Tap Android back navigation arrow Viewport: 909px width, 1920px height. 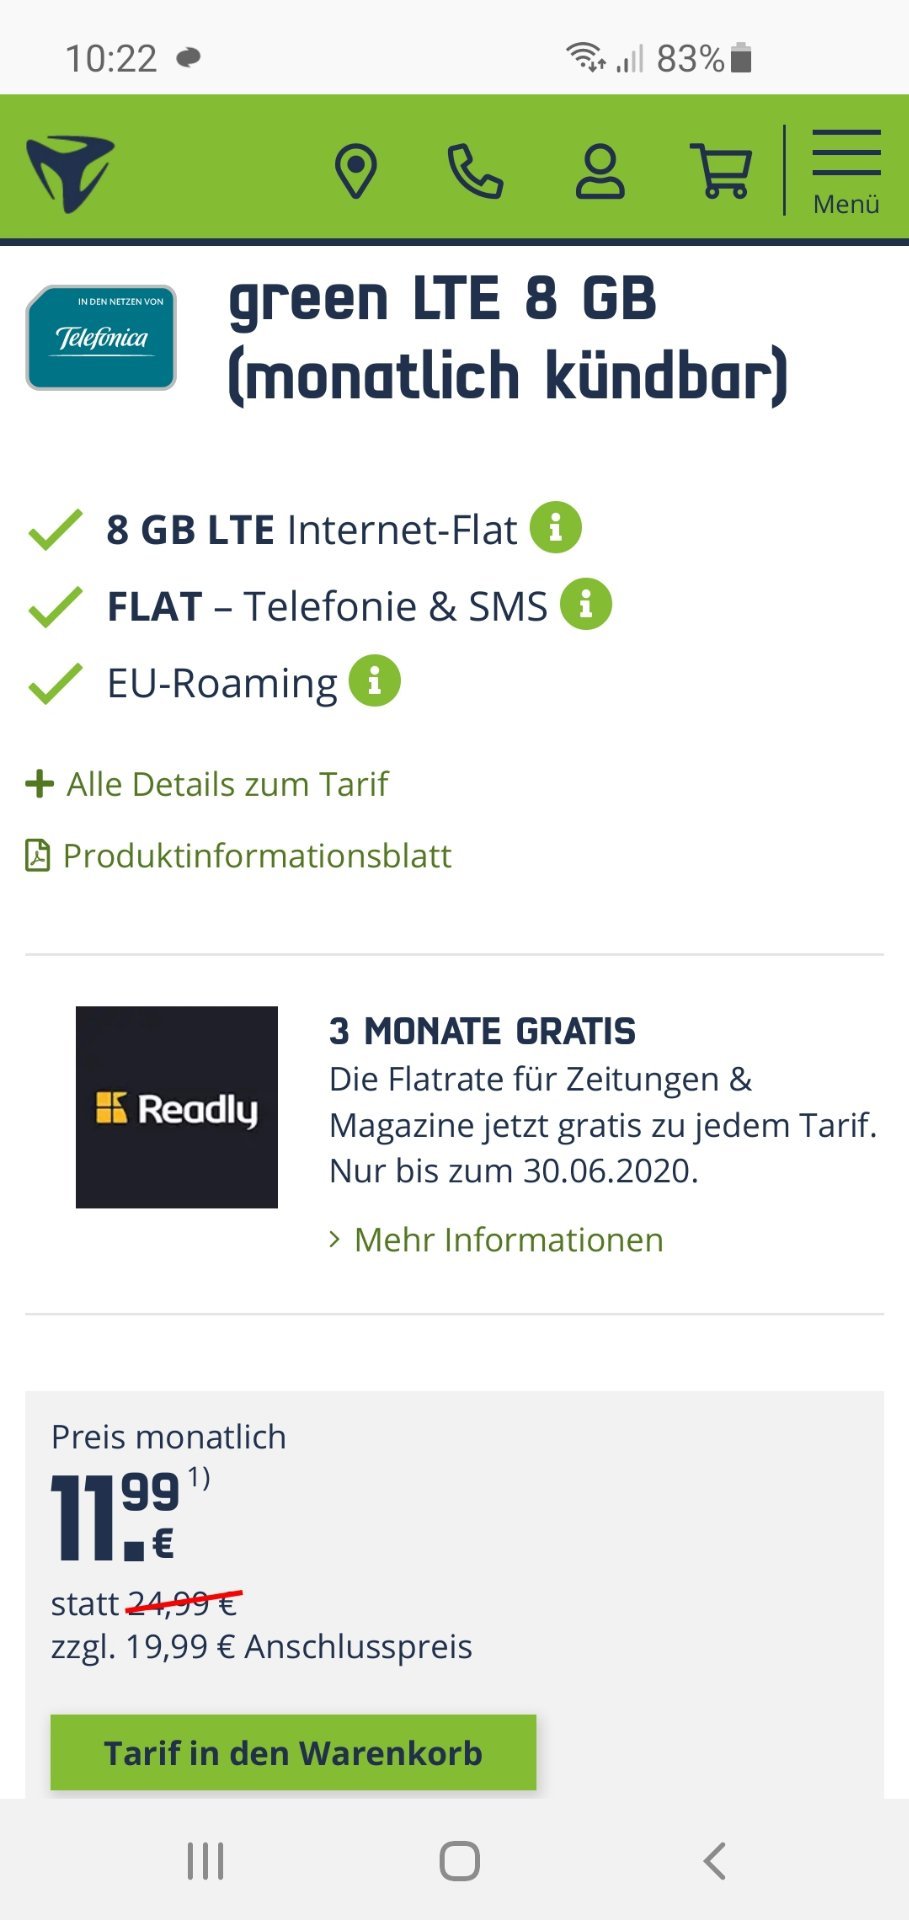pos(714,1861)
